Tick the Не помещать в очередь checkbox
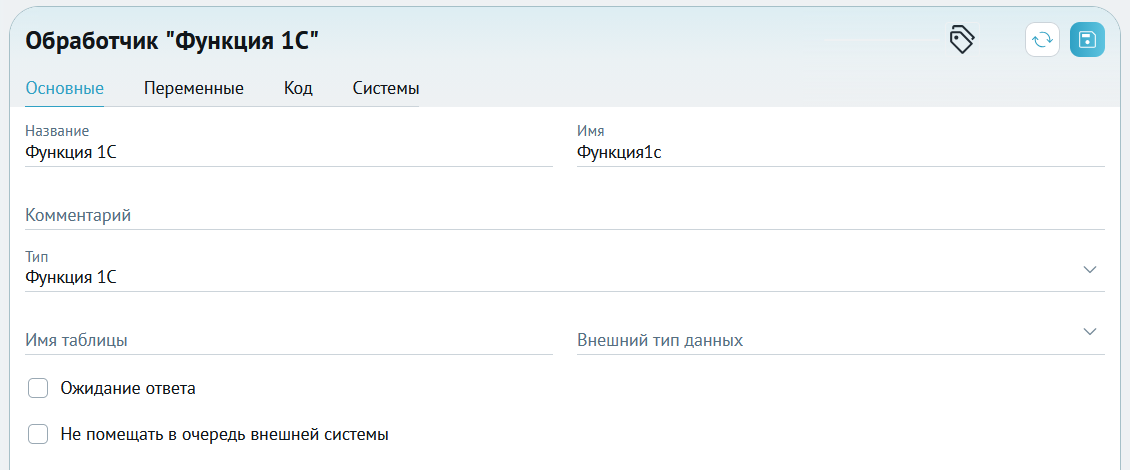Screen dimensions: 1130x470 [37, 435]
